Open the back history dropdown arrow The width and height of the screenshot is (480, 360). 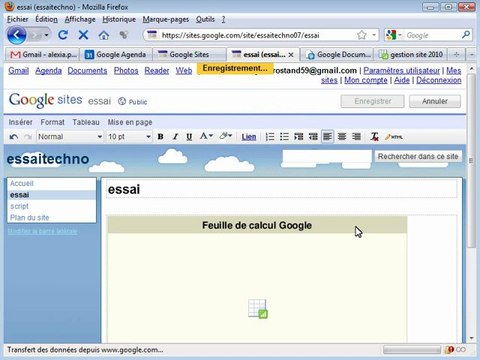46,35
